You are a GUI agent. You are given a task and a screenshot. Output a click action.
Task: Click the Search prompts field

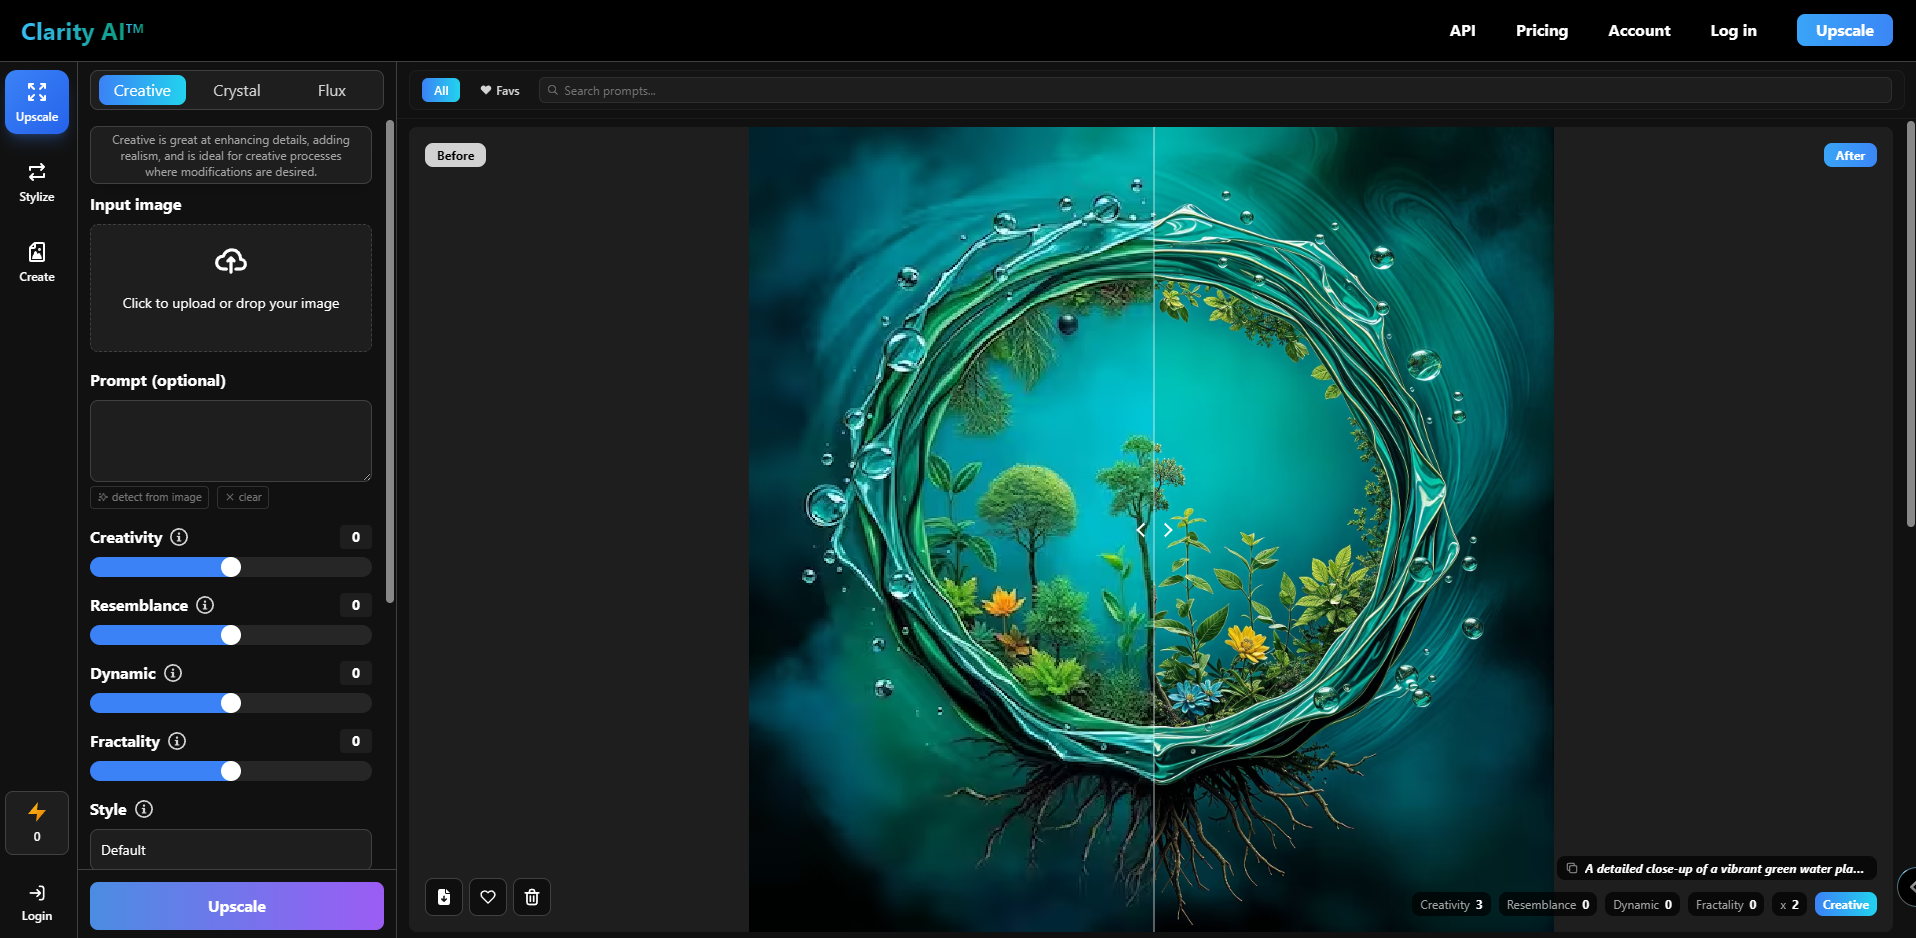(x=1215, y=90)
